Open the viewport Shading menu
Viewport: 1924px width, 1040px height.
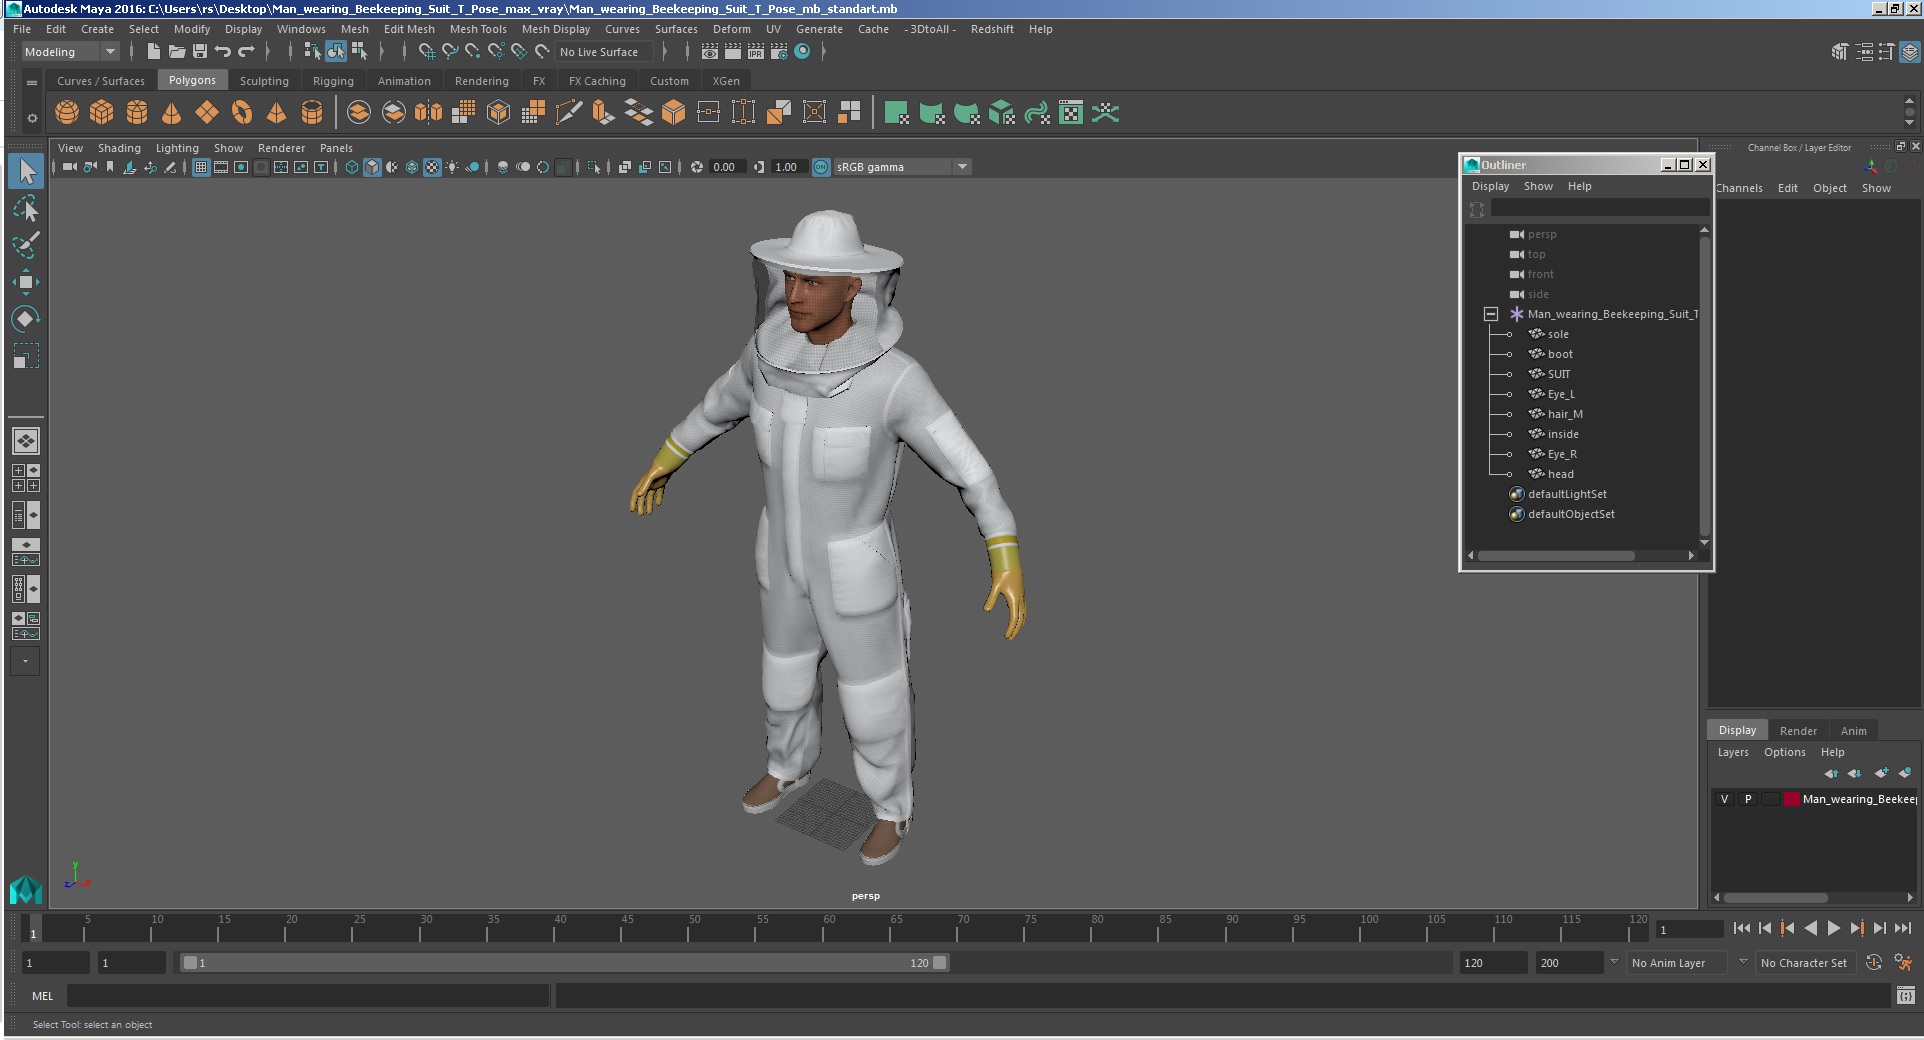click(119, 148)
